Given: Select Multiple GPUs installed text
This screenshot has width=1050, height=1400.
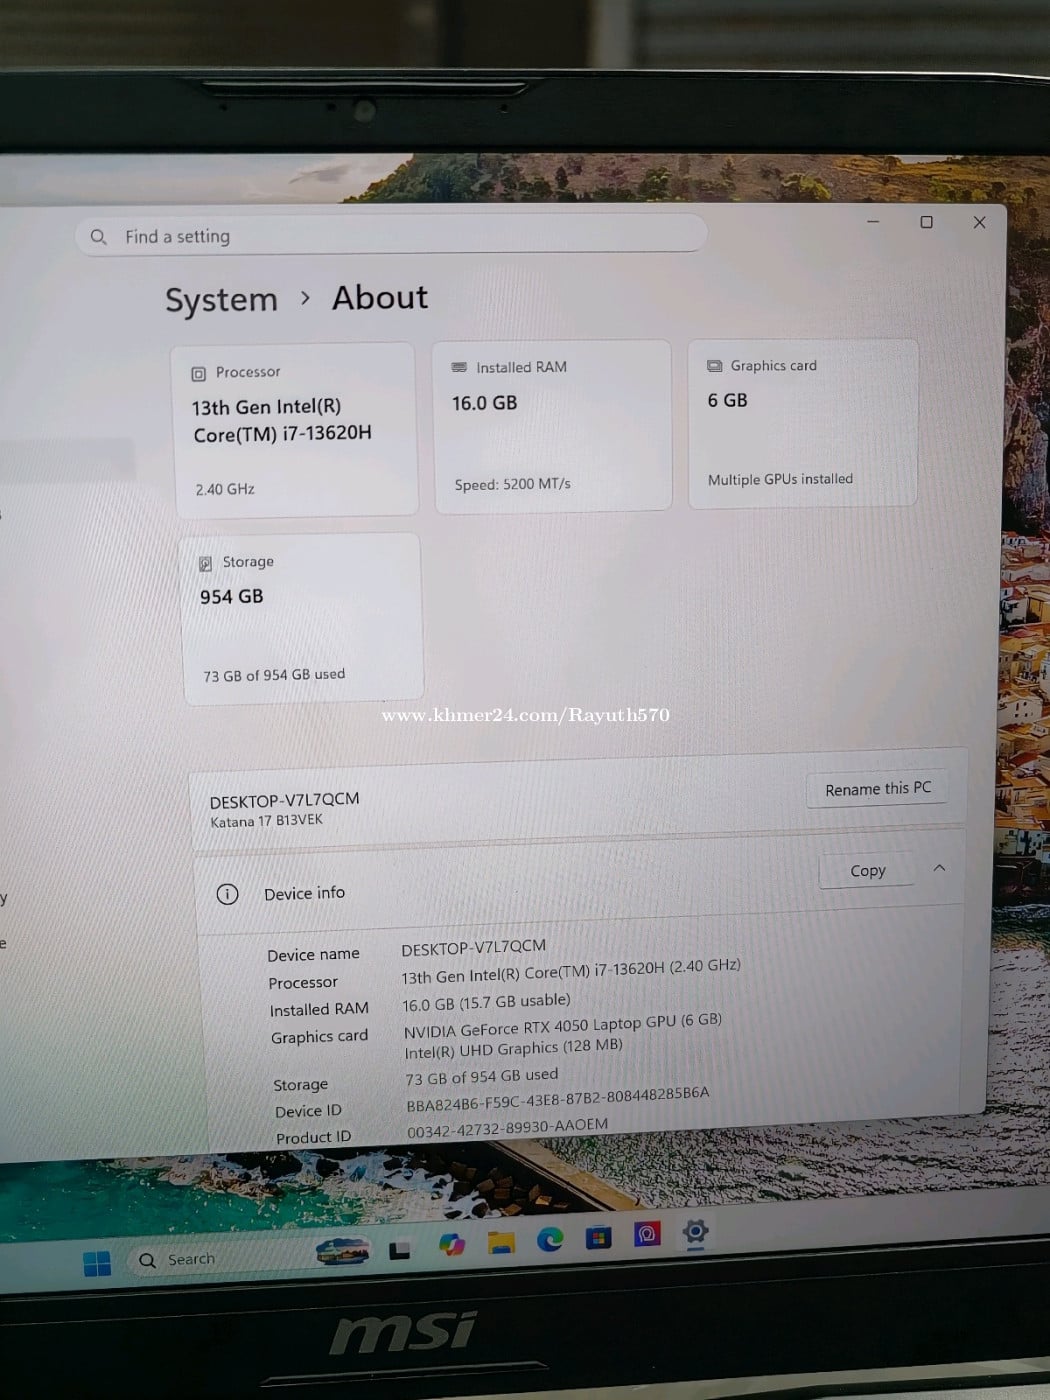Looking at the screenshot, I should (x=780, y=480).
